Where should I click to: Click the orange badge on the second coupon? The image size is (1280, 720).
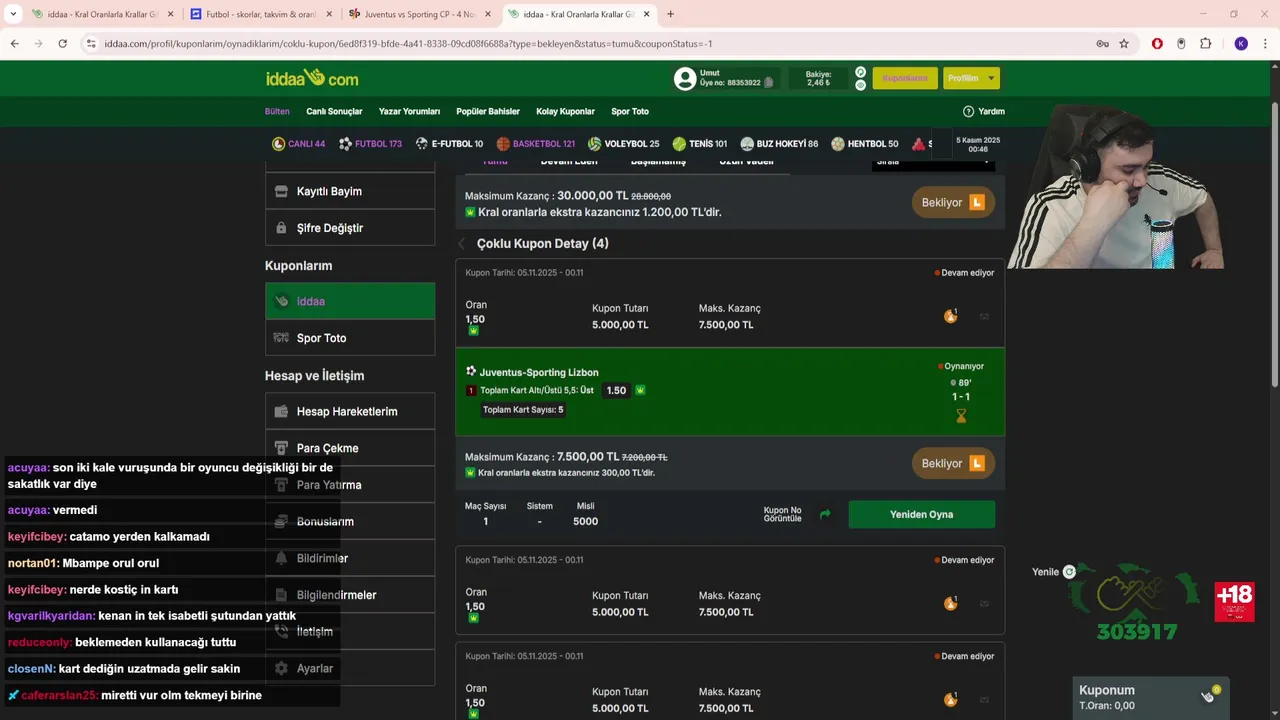950,603
